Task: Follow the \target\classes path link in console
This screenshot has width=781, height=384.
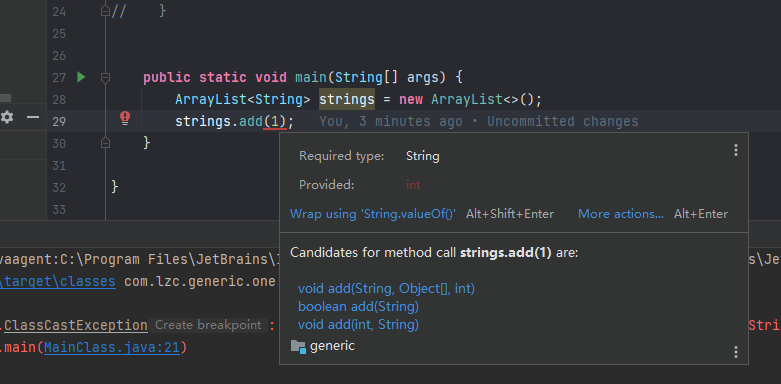Action: coord(58,281)
